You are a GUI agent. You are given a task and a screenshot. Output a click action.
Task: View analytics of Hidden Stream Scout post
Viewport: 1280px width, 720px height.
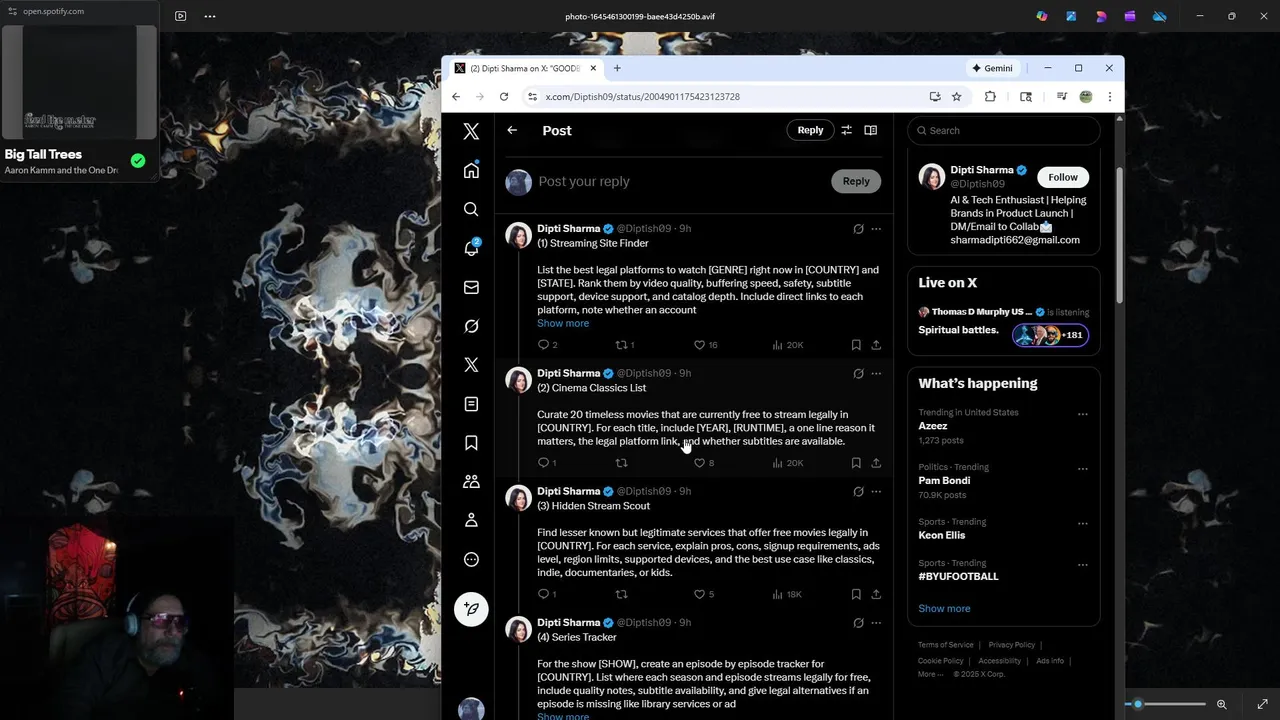click(x=787, y=594)
